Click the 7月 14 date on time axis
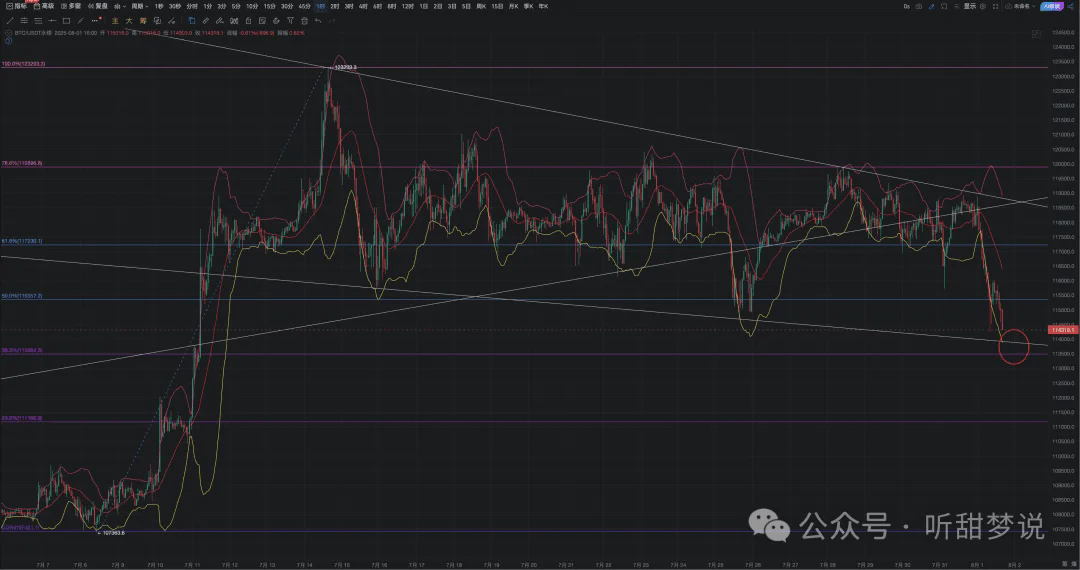 point(304,564)
